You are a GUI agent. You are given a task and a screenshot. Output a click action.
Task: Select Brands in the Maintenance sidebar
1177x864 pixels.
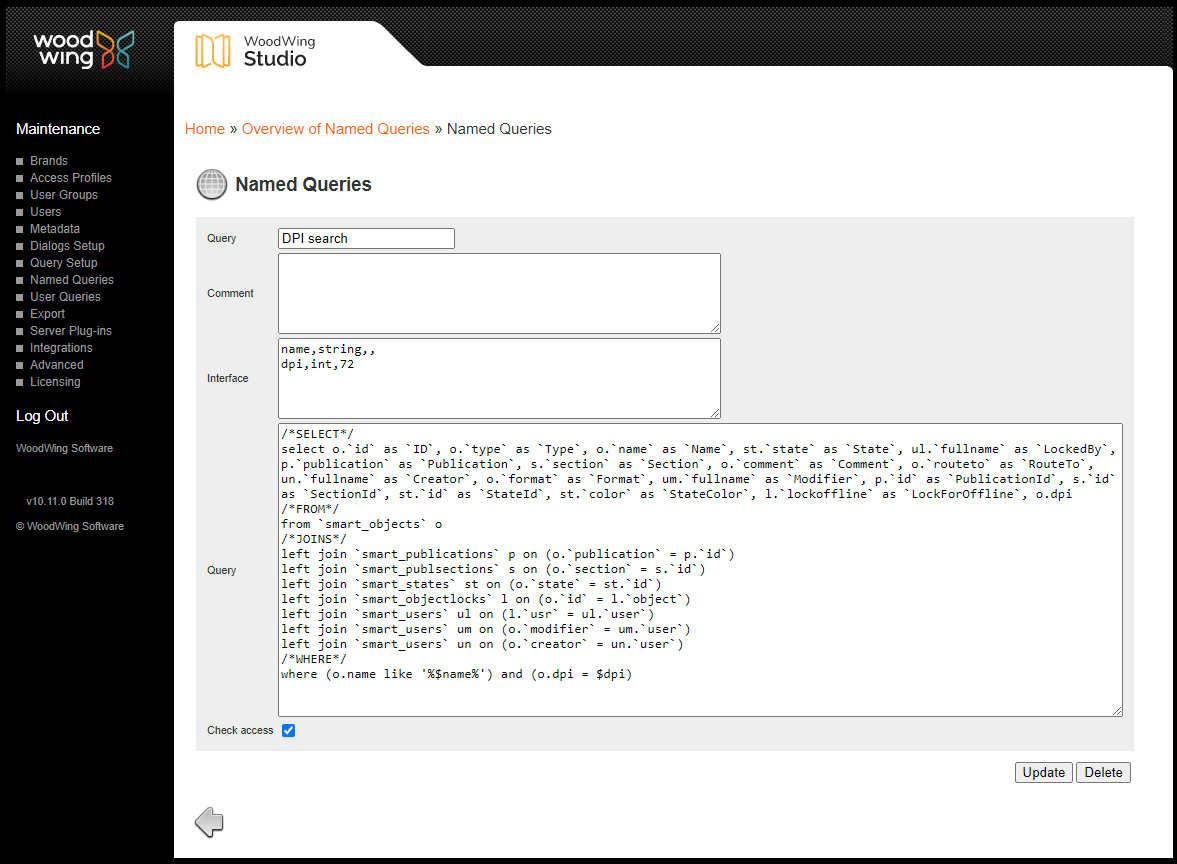[x=48, y=160]
